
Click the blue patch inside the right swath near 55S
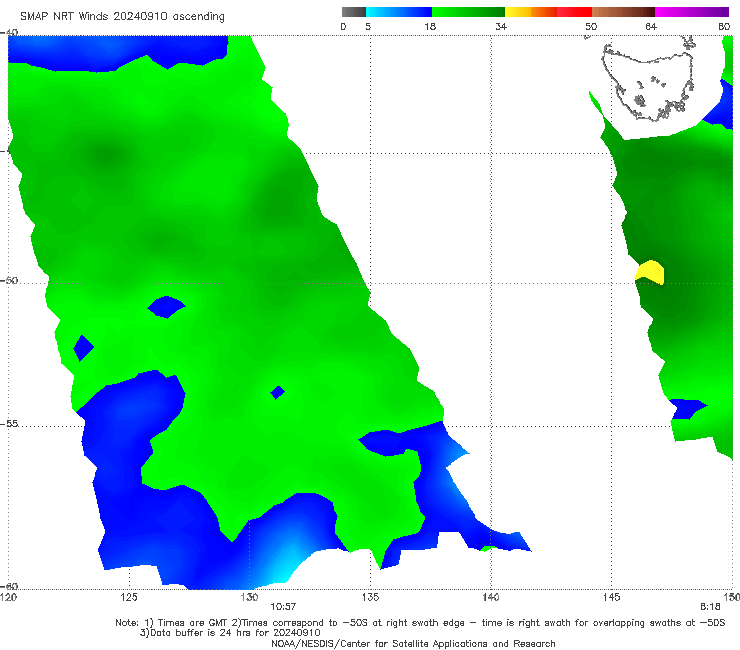click(688, 409)
